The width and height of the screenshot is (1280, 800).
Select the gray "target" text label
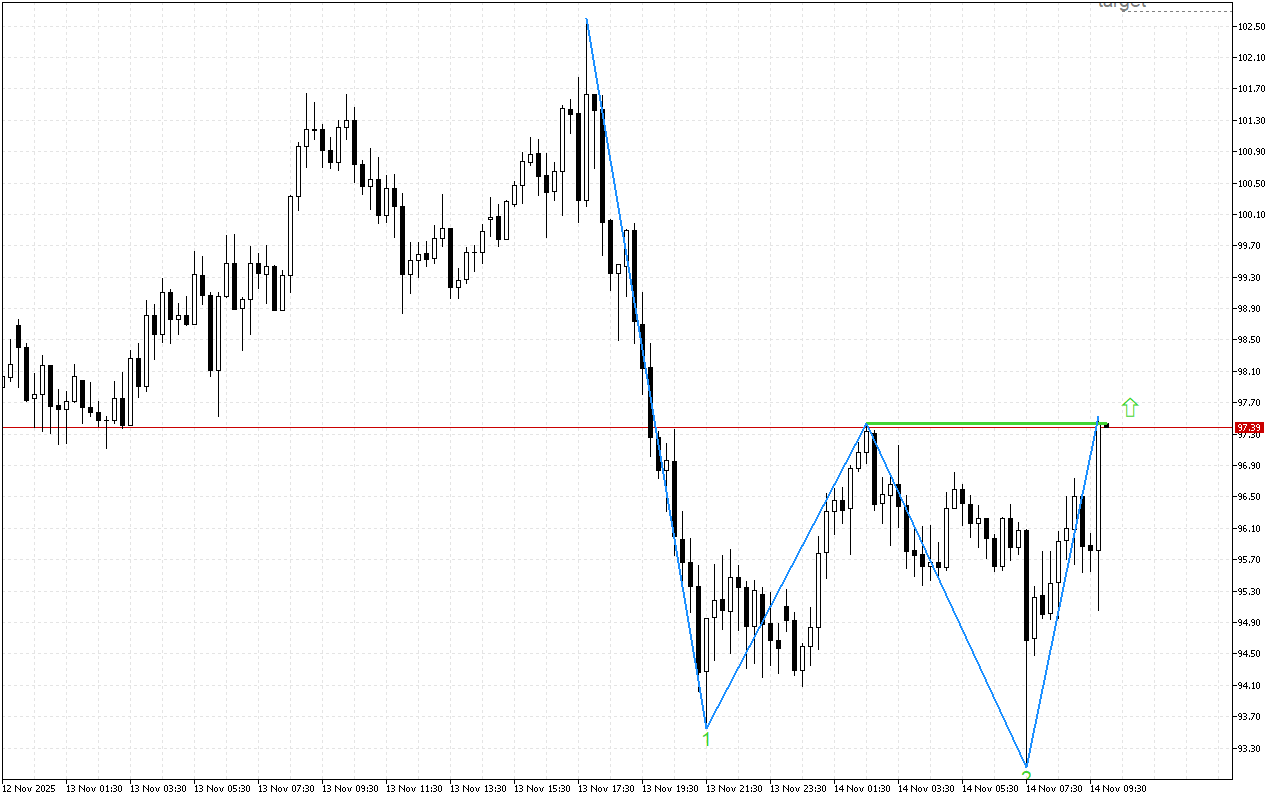click(x=1121, y=5)
